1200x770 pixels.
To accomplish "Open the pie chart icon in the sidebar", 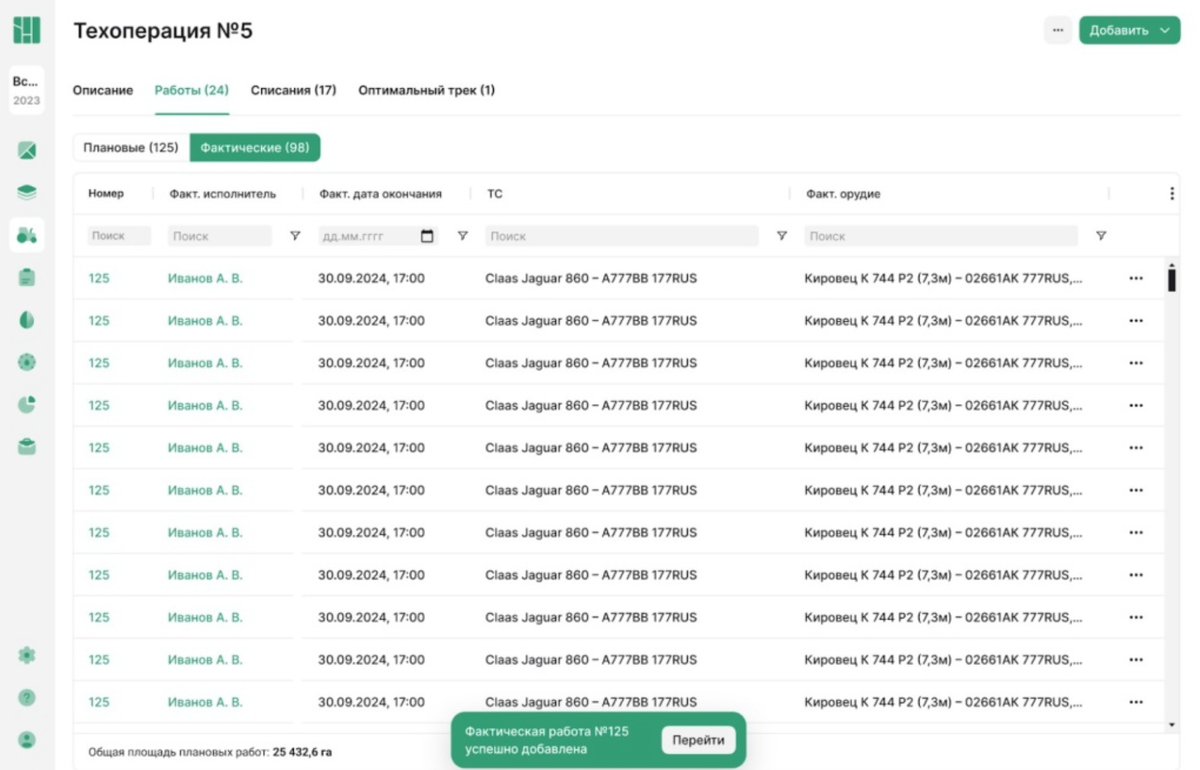I will [27, 404].
